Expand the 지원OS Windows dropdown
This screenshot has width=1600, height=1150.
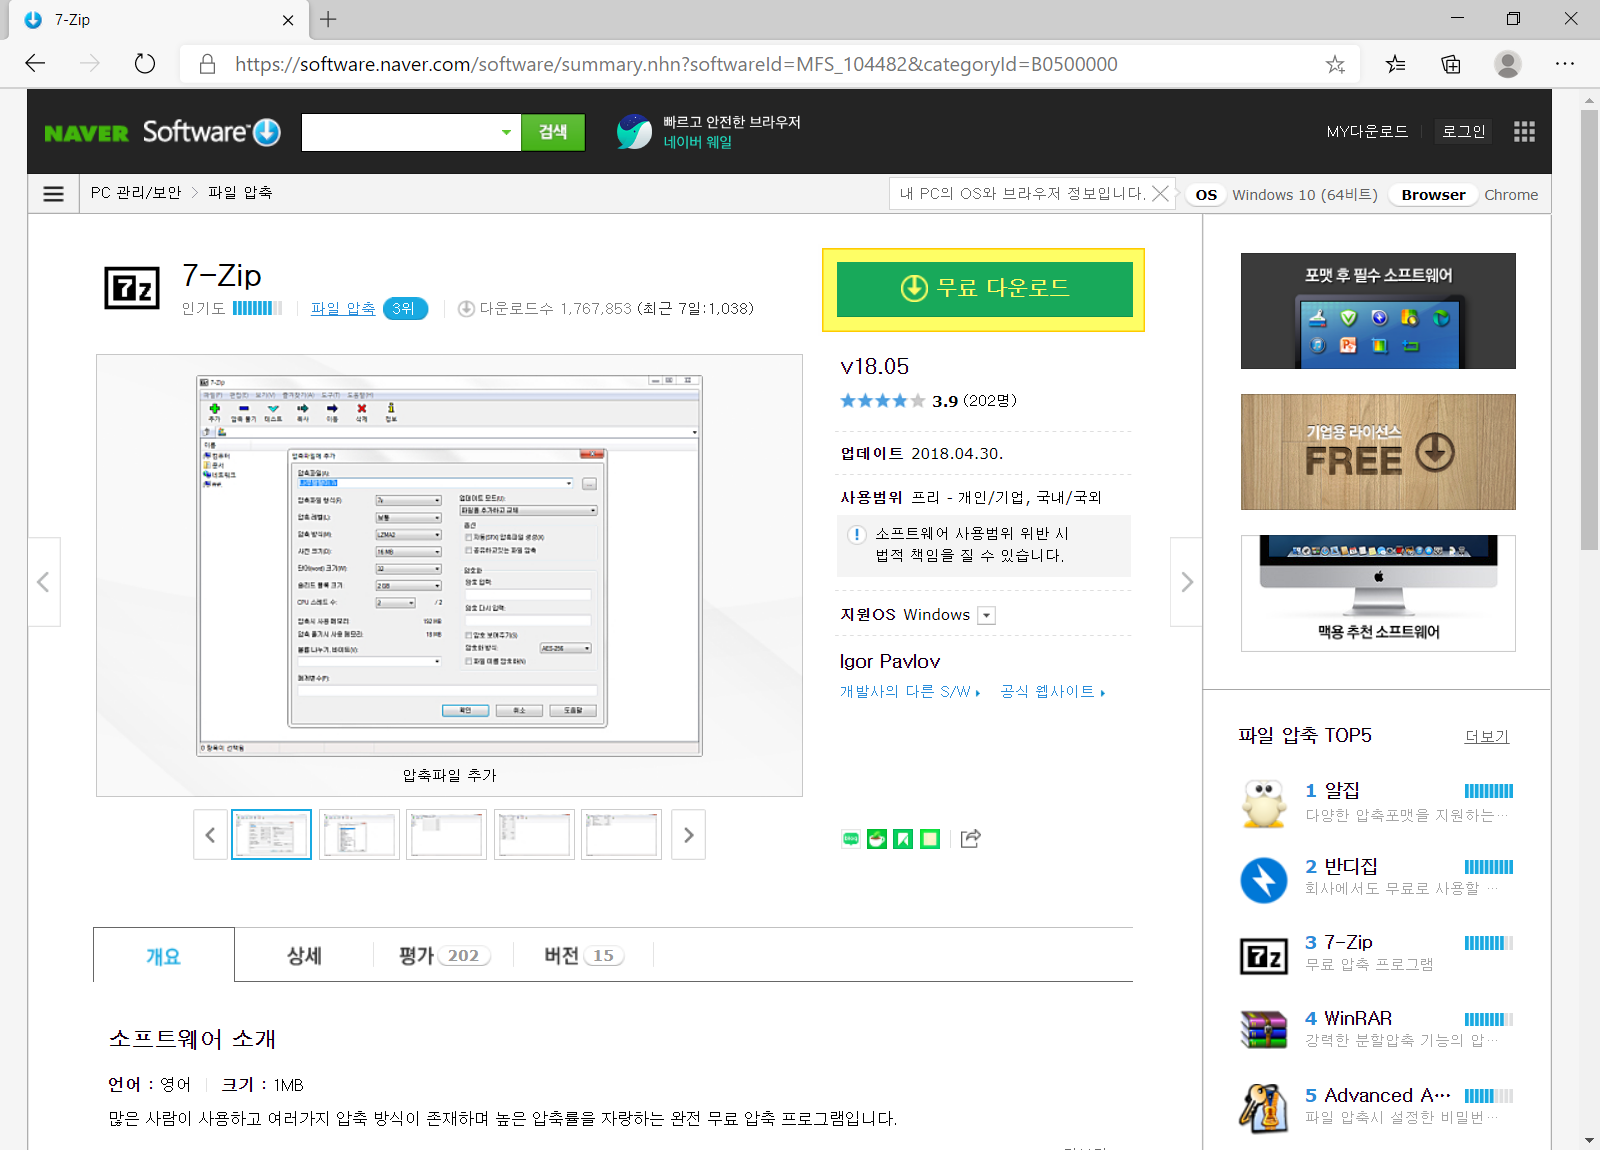(986, 615)
